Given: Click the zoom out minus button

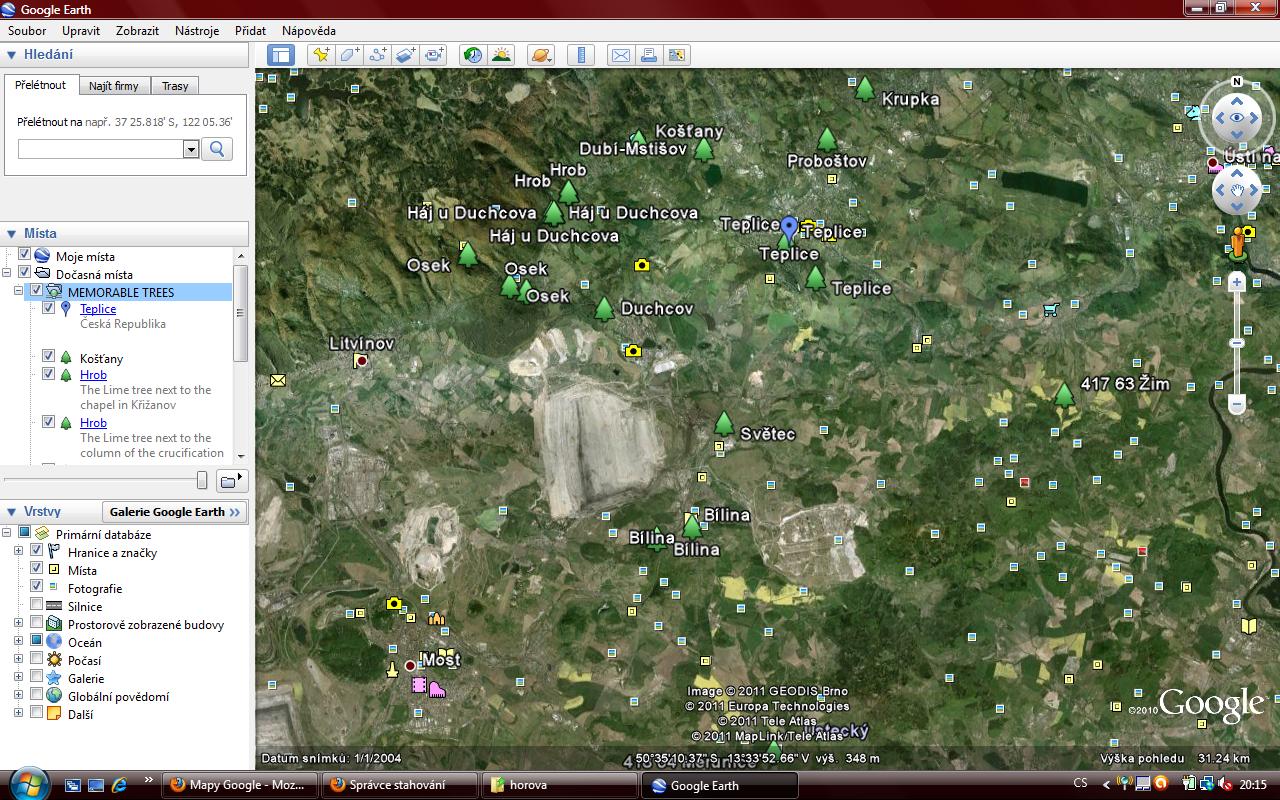Looking at the screenshot, I should [1237, 405].
